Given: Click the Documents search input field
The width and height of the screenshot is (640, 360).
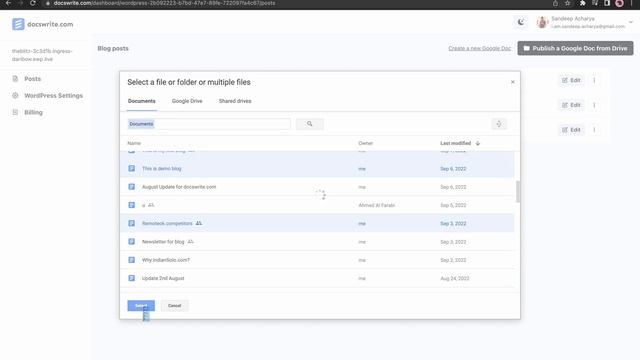Looking at the screenshot, I should click(209, 124).
